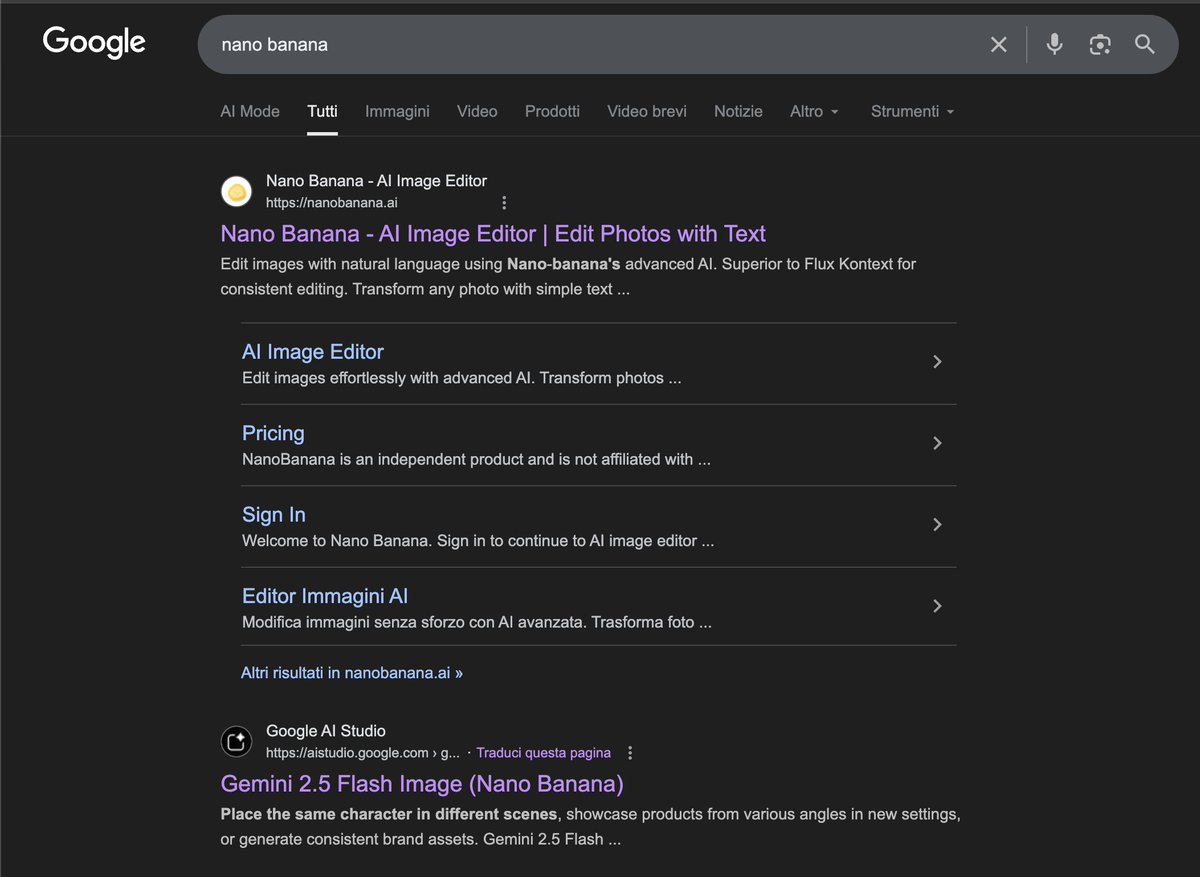This screenshot has height=877, width=1200.
Task: Expand the Altro dropdown menu
Action: coord(814,112)
